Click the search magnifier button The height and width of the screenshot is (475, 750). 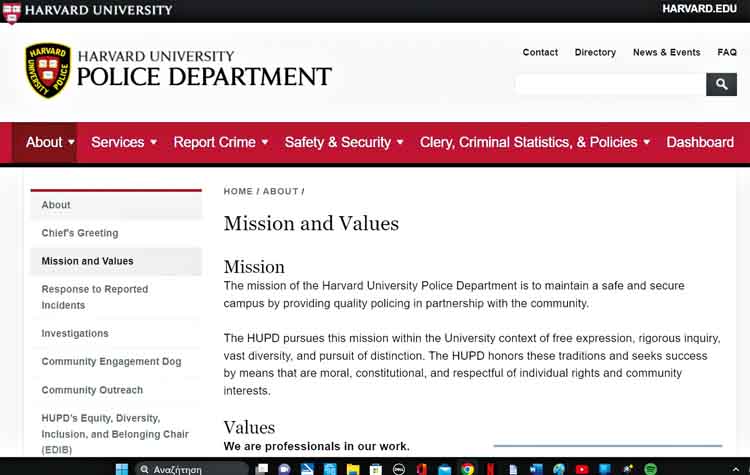[721, 85]
